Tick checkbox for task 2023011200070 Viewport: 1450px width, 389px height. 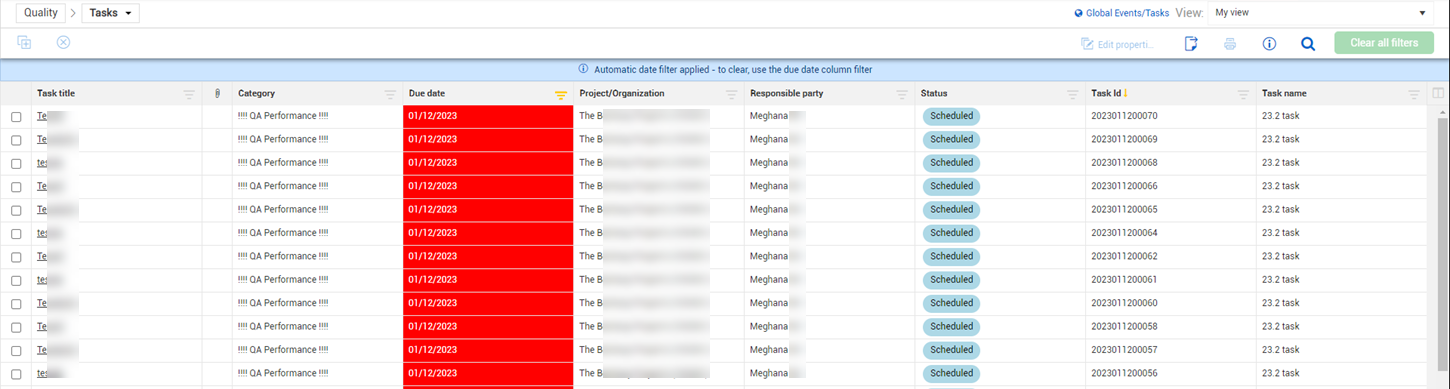[16, 117]
